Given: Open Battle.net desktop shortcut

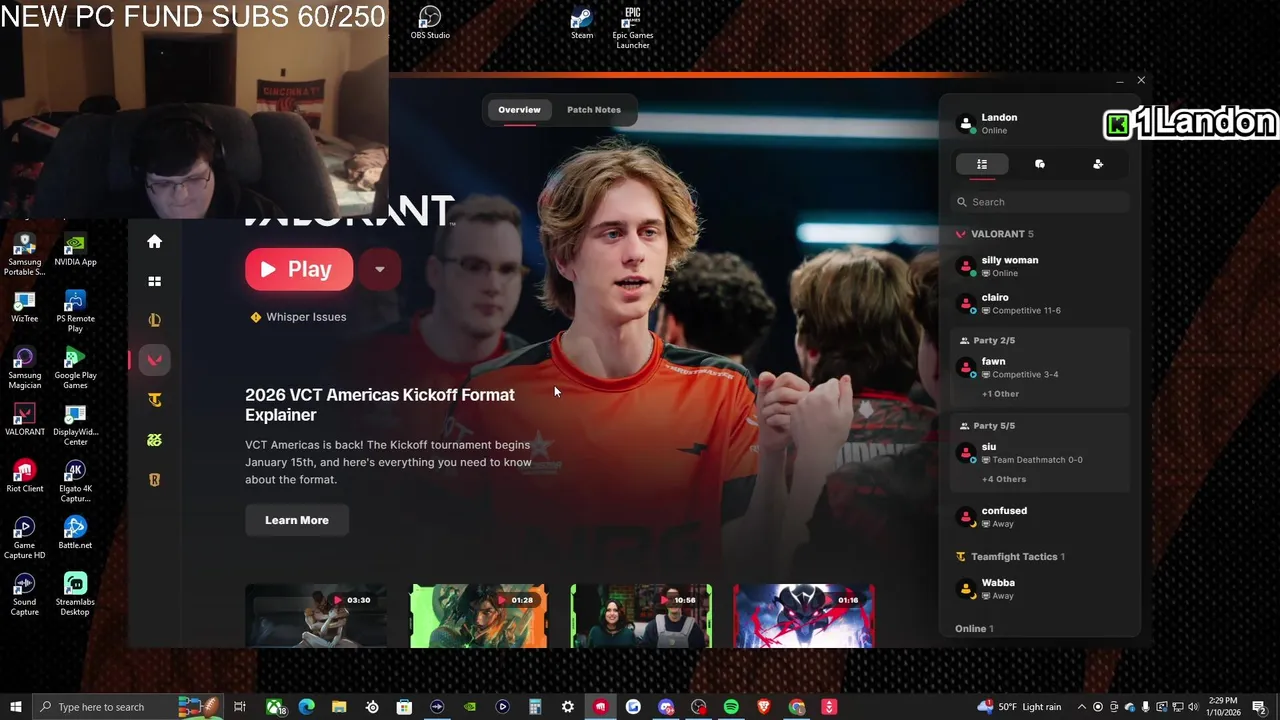Looking at the screenshot, I should pyautogui.click(x=75, y=534).
